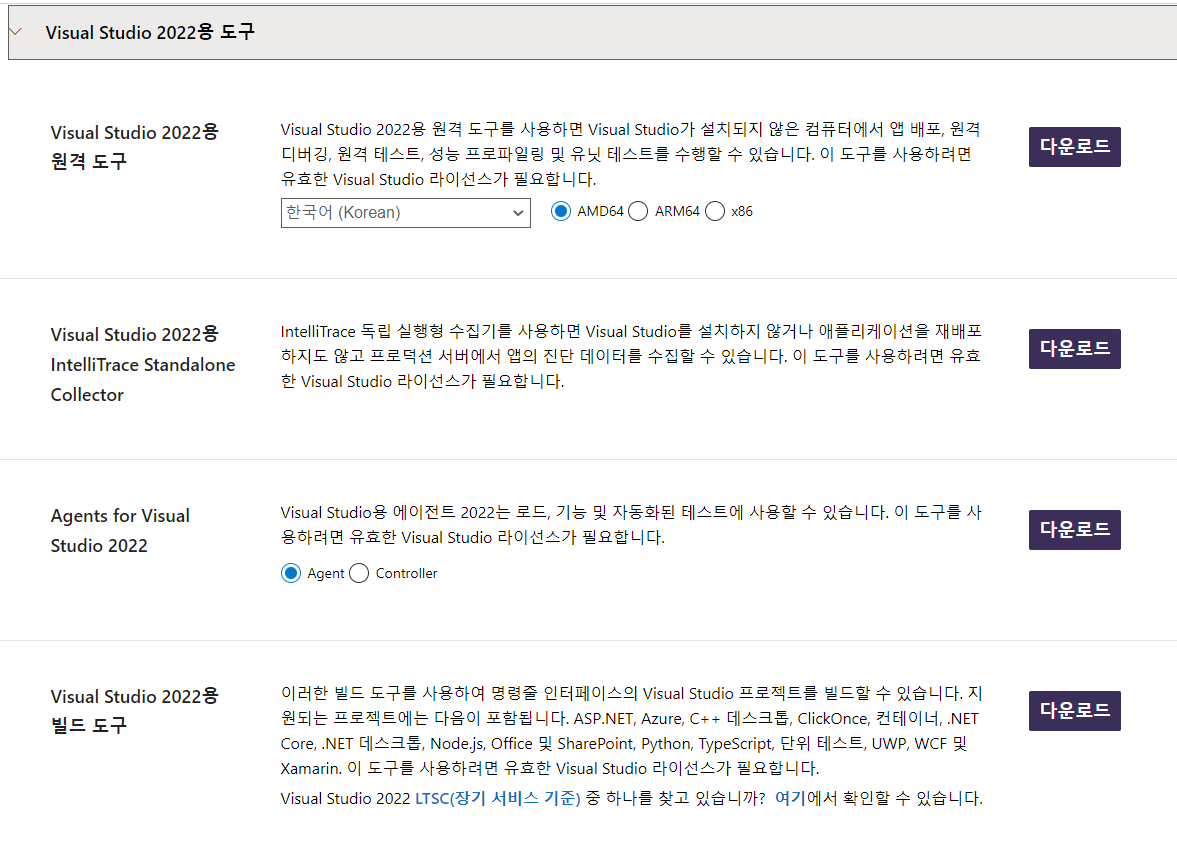Image resolution: width=1177 pixels, height=866 pixels.
Task: Download Visual Studio 2022용 원격 도구
Action: tap(1074, 146)
